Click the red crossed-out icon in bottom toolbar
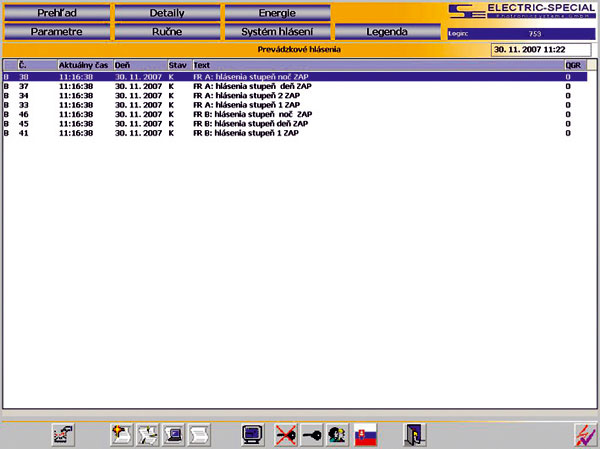Viewport: 600px width, 449px height. coord(285,434)
